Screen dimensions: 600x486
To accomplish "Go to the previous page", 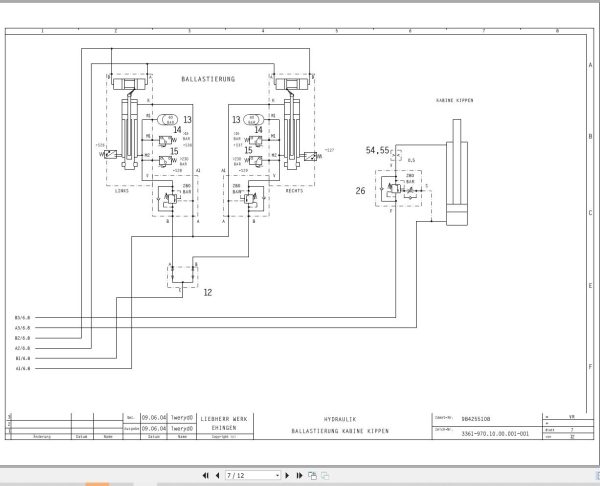I will pyautogui.click(x=217, y=475).
